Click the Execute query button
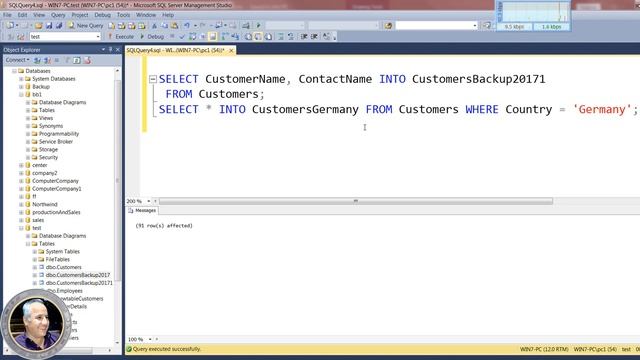 (121, 36)
